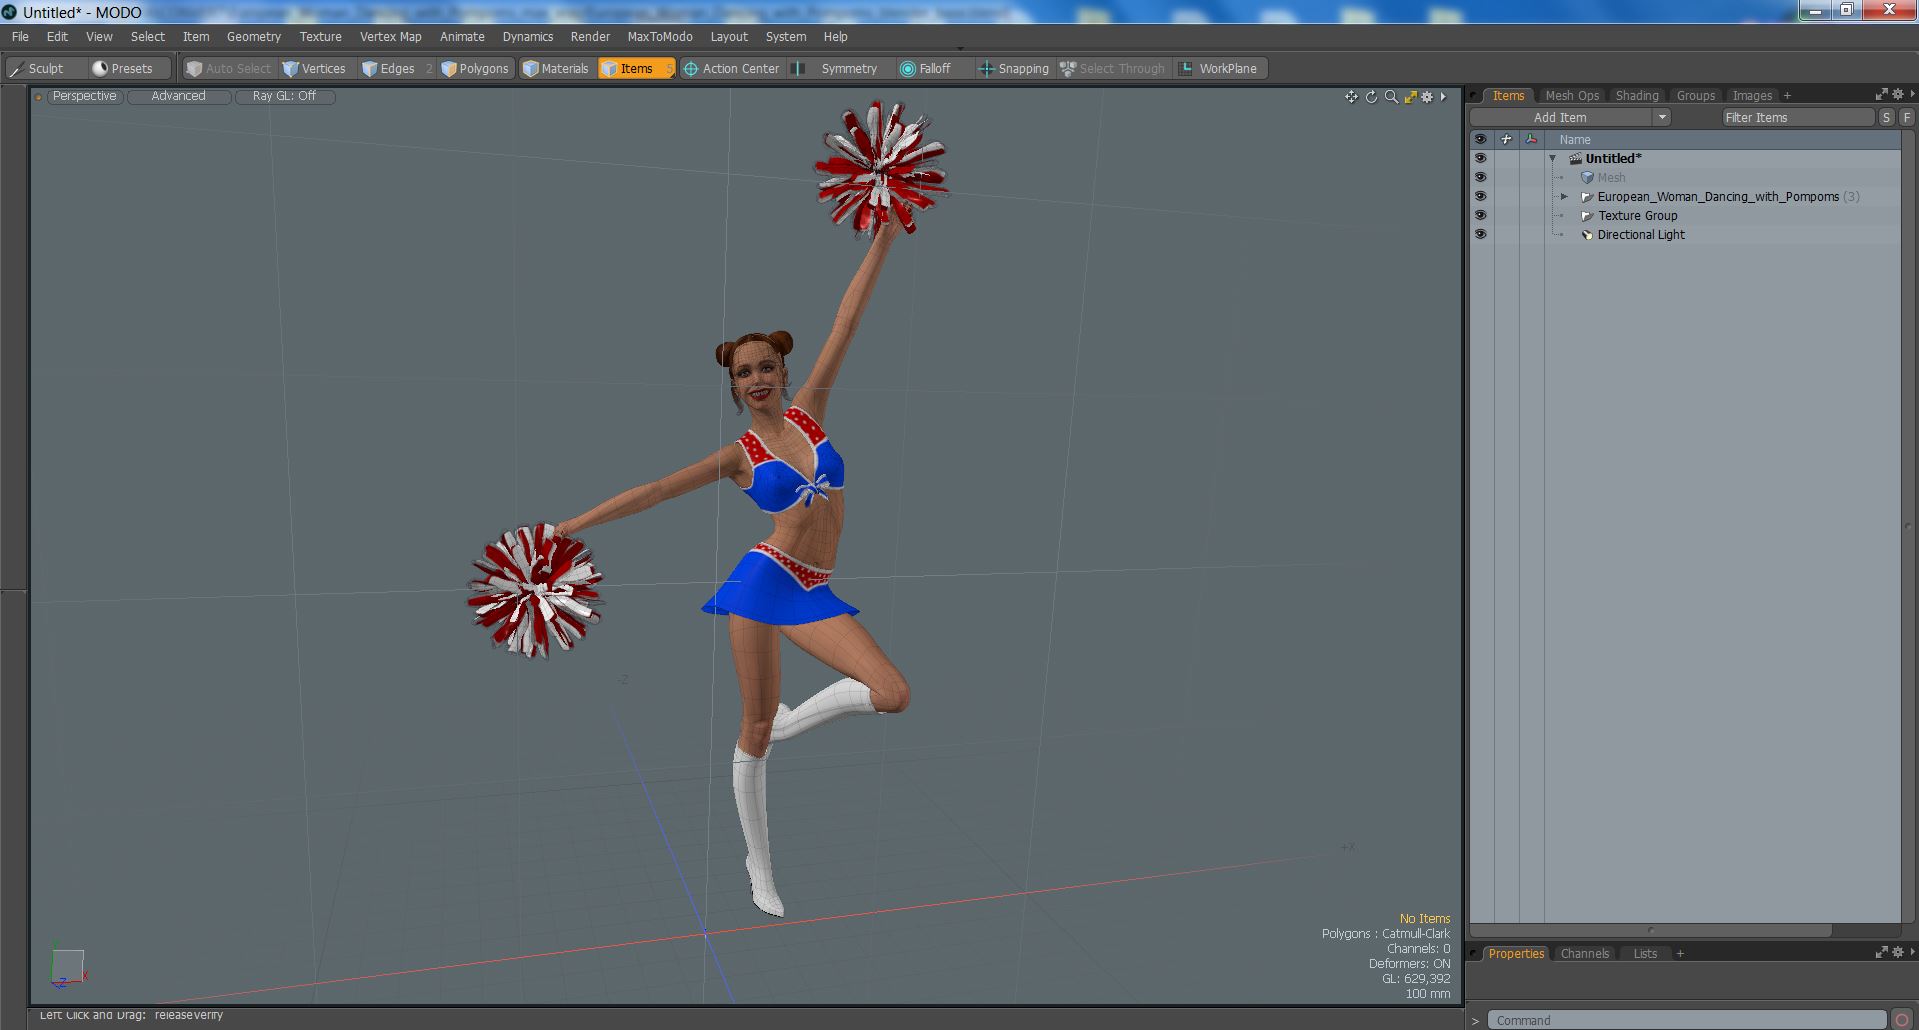
Task: Open the Advanced shading style dropdown
Action: point(178,96)
